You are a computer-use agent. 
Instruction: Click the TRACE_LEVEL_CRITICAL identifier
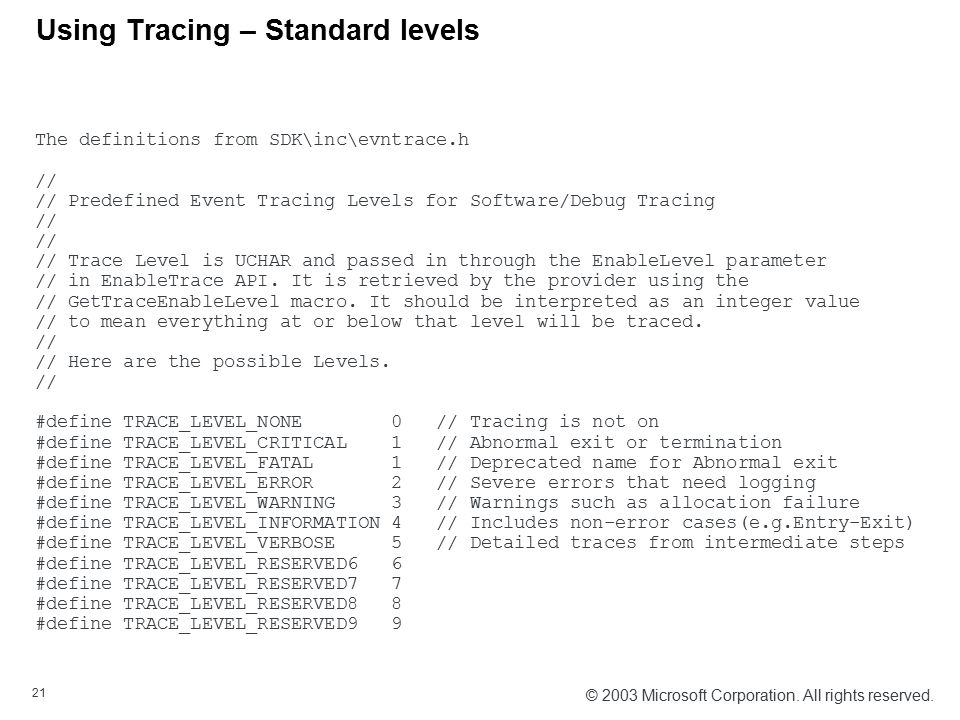[x=235, y=443]
